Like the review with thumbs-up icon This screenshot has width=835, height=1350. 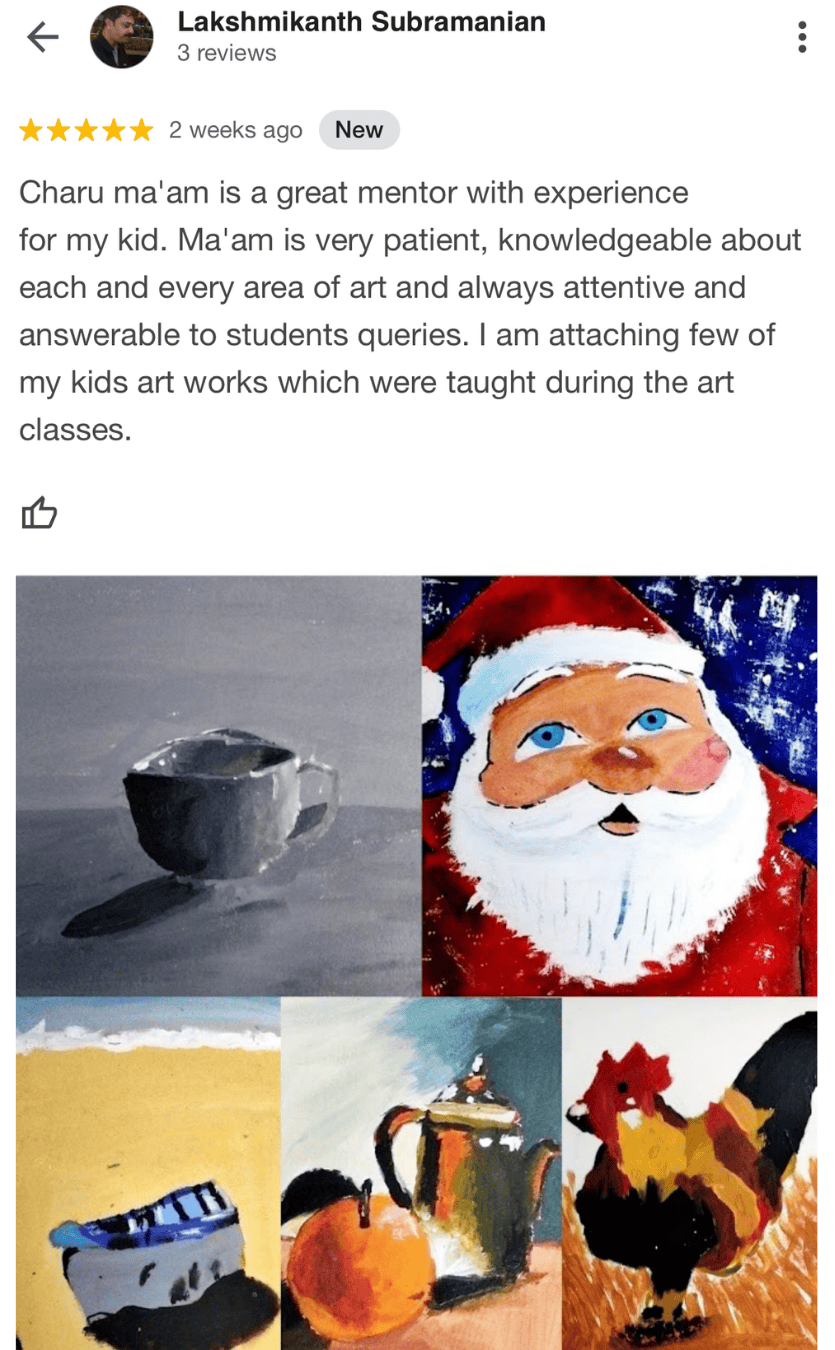[39, 513]
